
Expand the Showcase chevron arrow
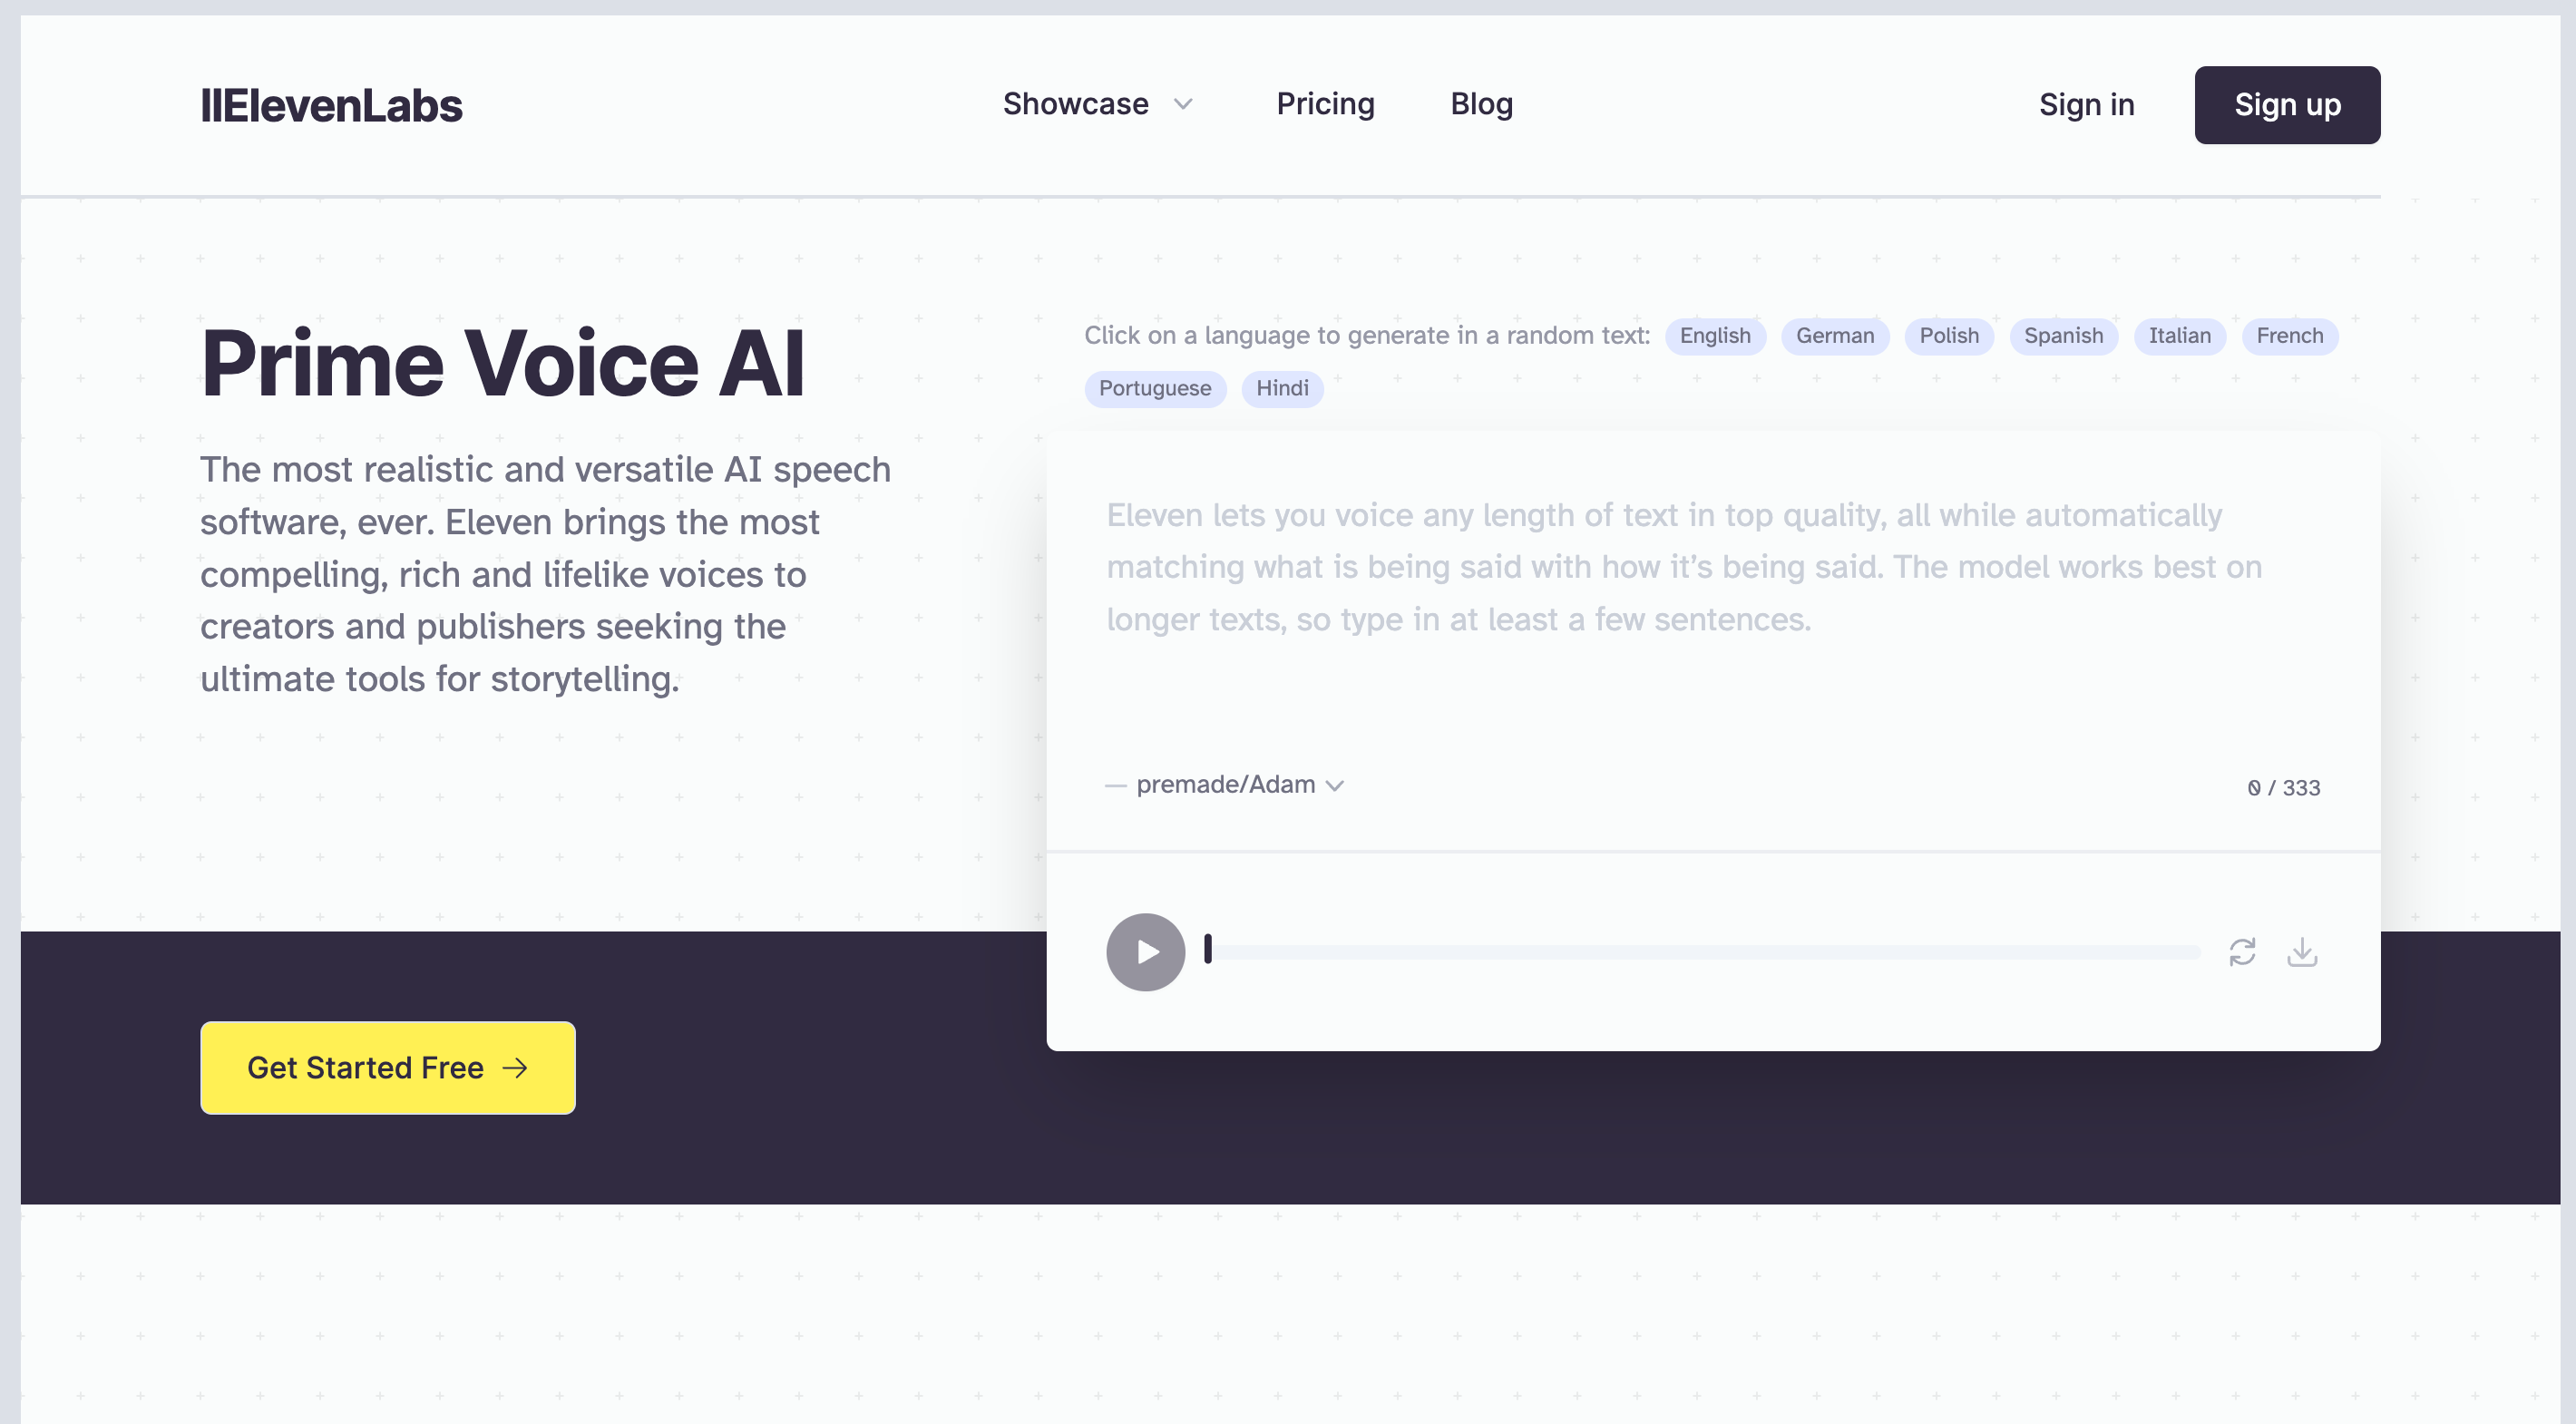click(1184, 106)
